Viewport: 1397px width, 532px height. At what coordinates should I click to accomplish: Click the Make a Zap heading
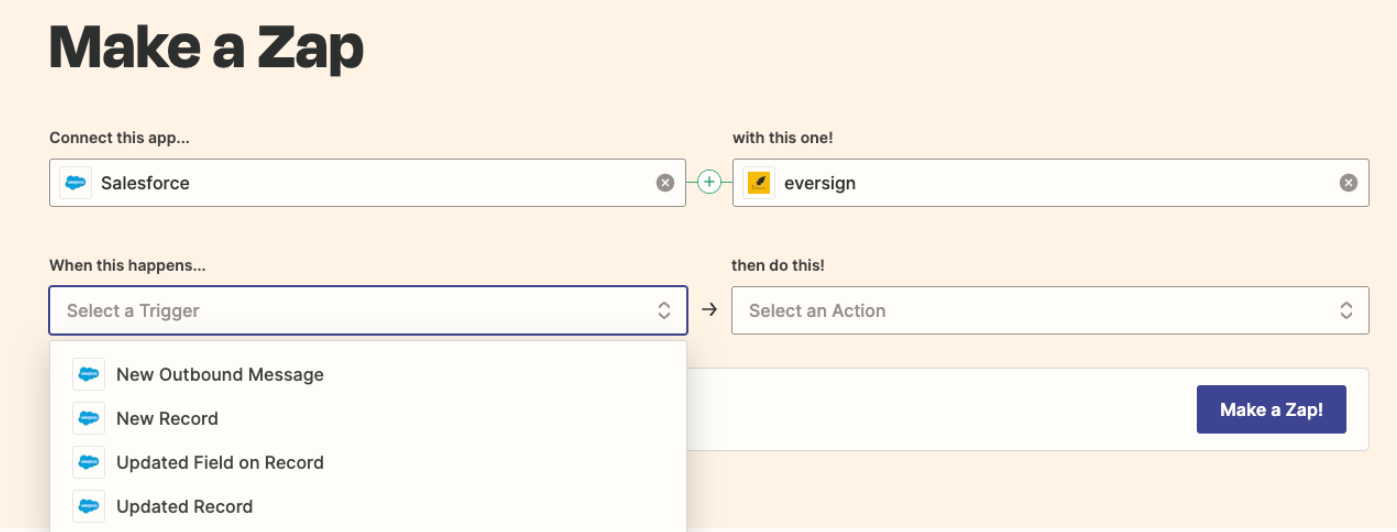pos(206,47)
